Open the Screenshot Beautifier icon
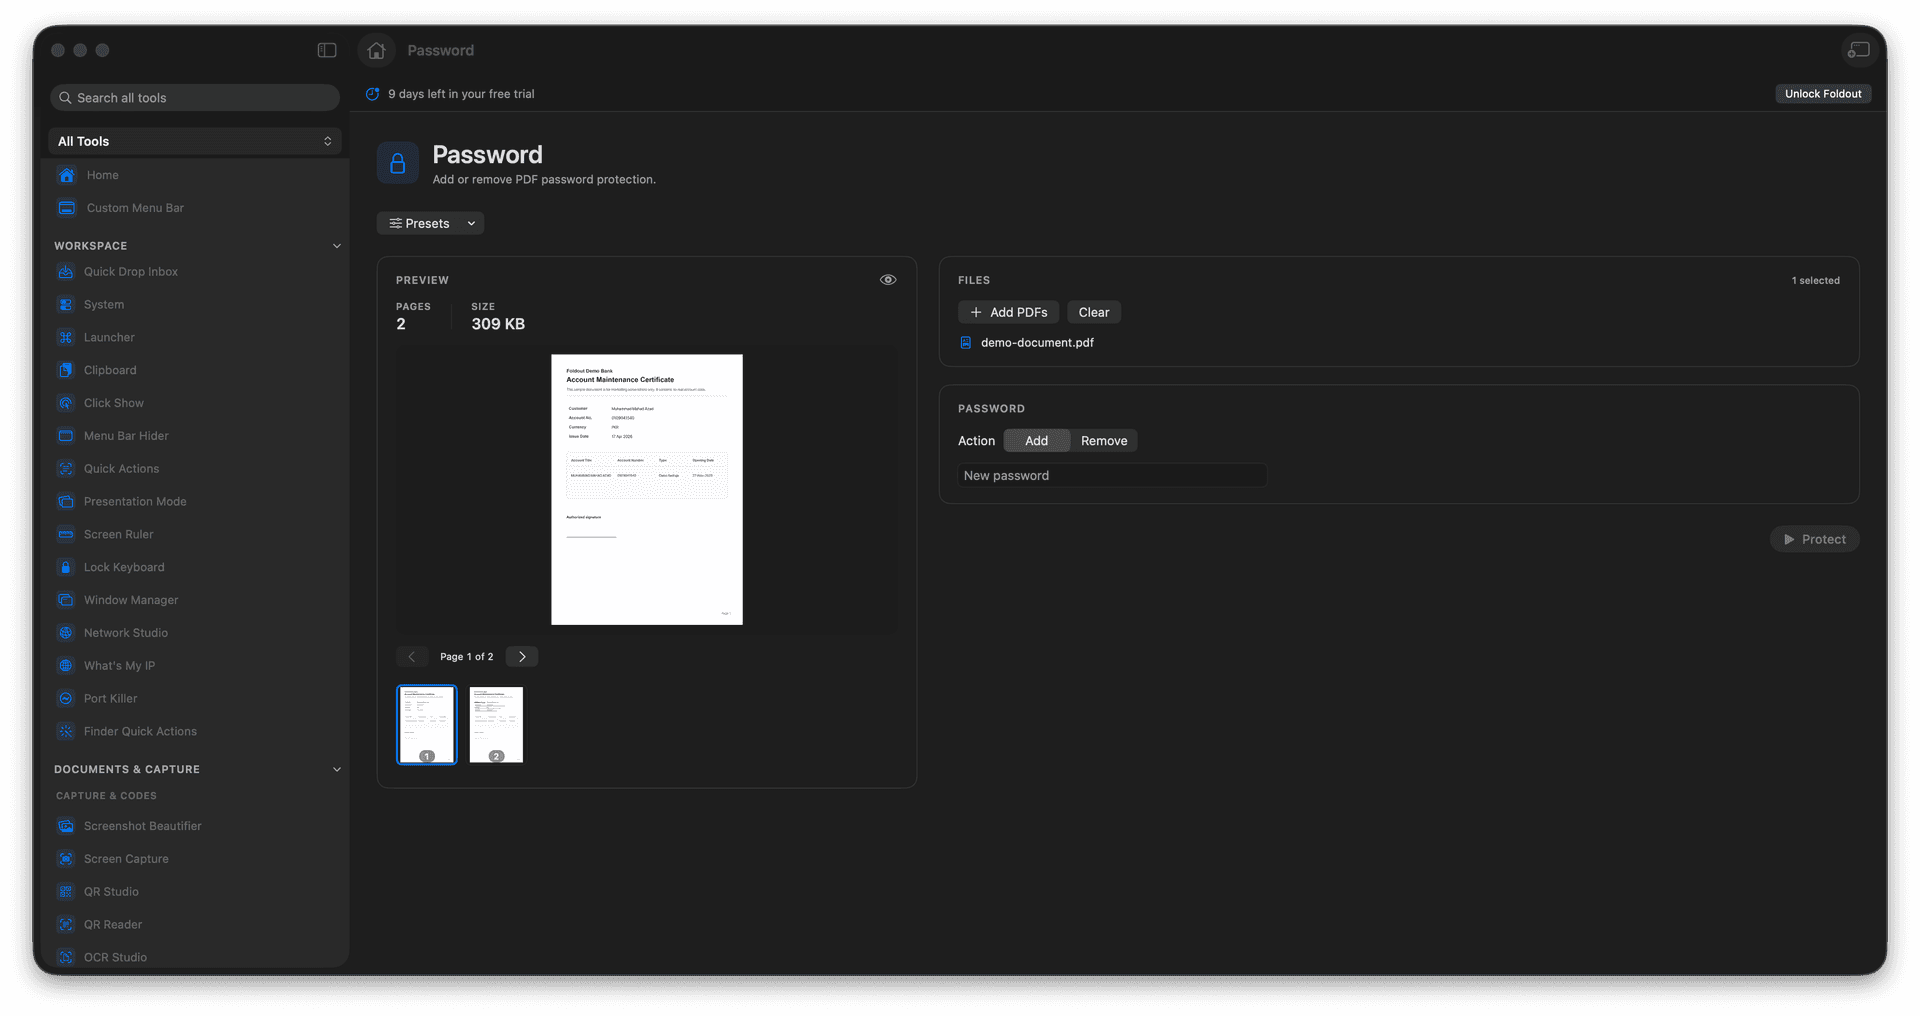Image resolution: width=1920 pixels, height=1016 pixels. [x=66, y=826]
